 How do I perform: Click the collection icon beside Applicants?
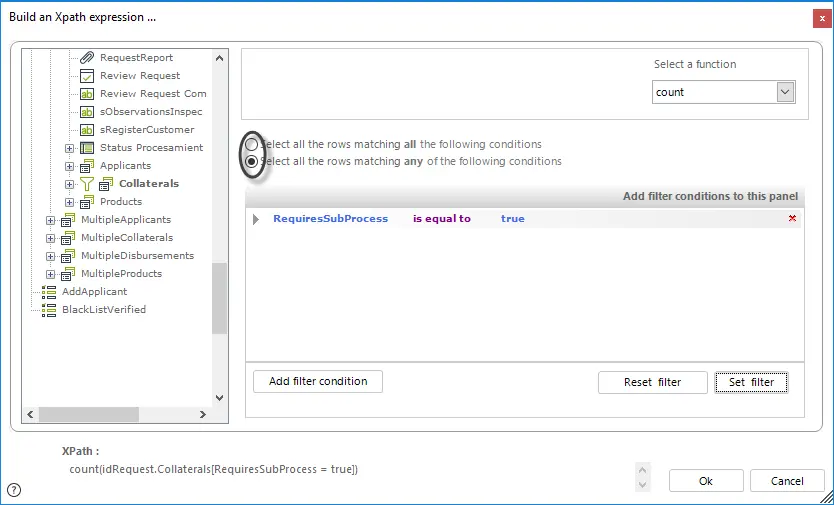coord(87,165)
